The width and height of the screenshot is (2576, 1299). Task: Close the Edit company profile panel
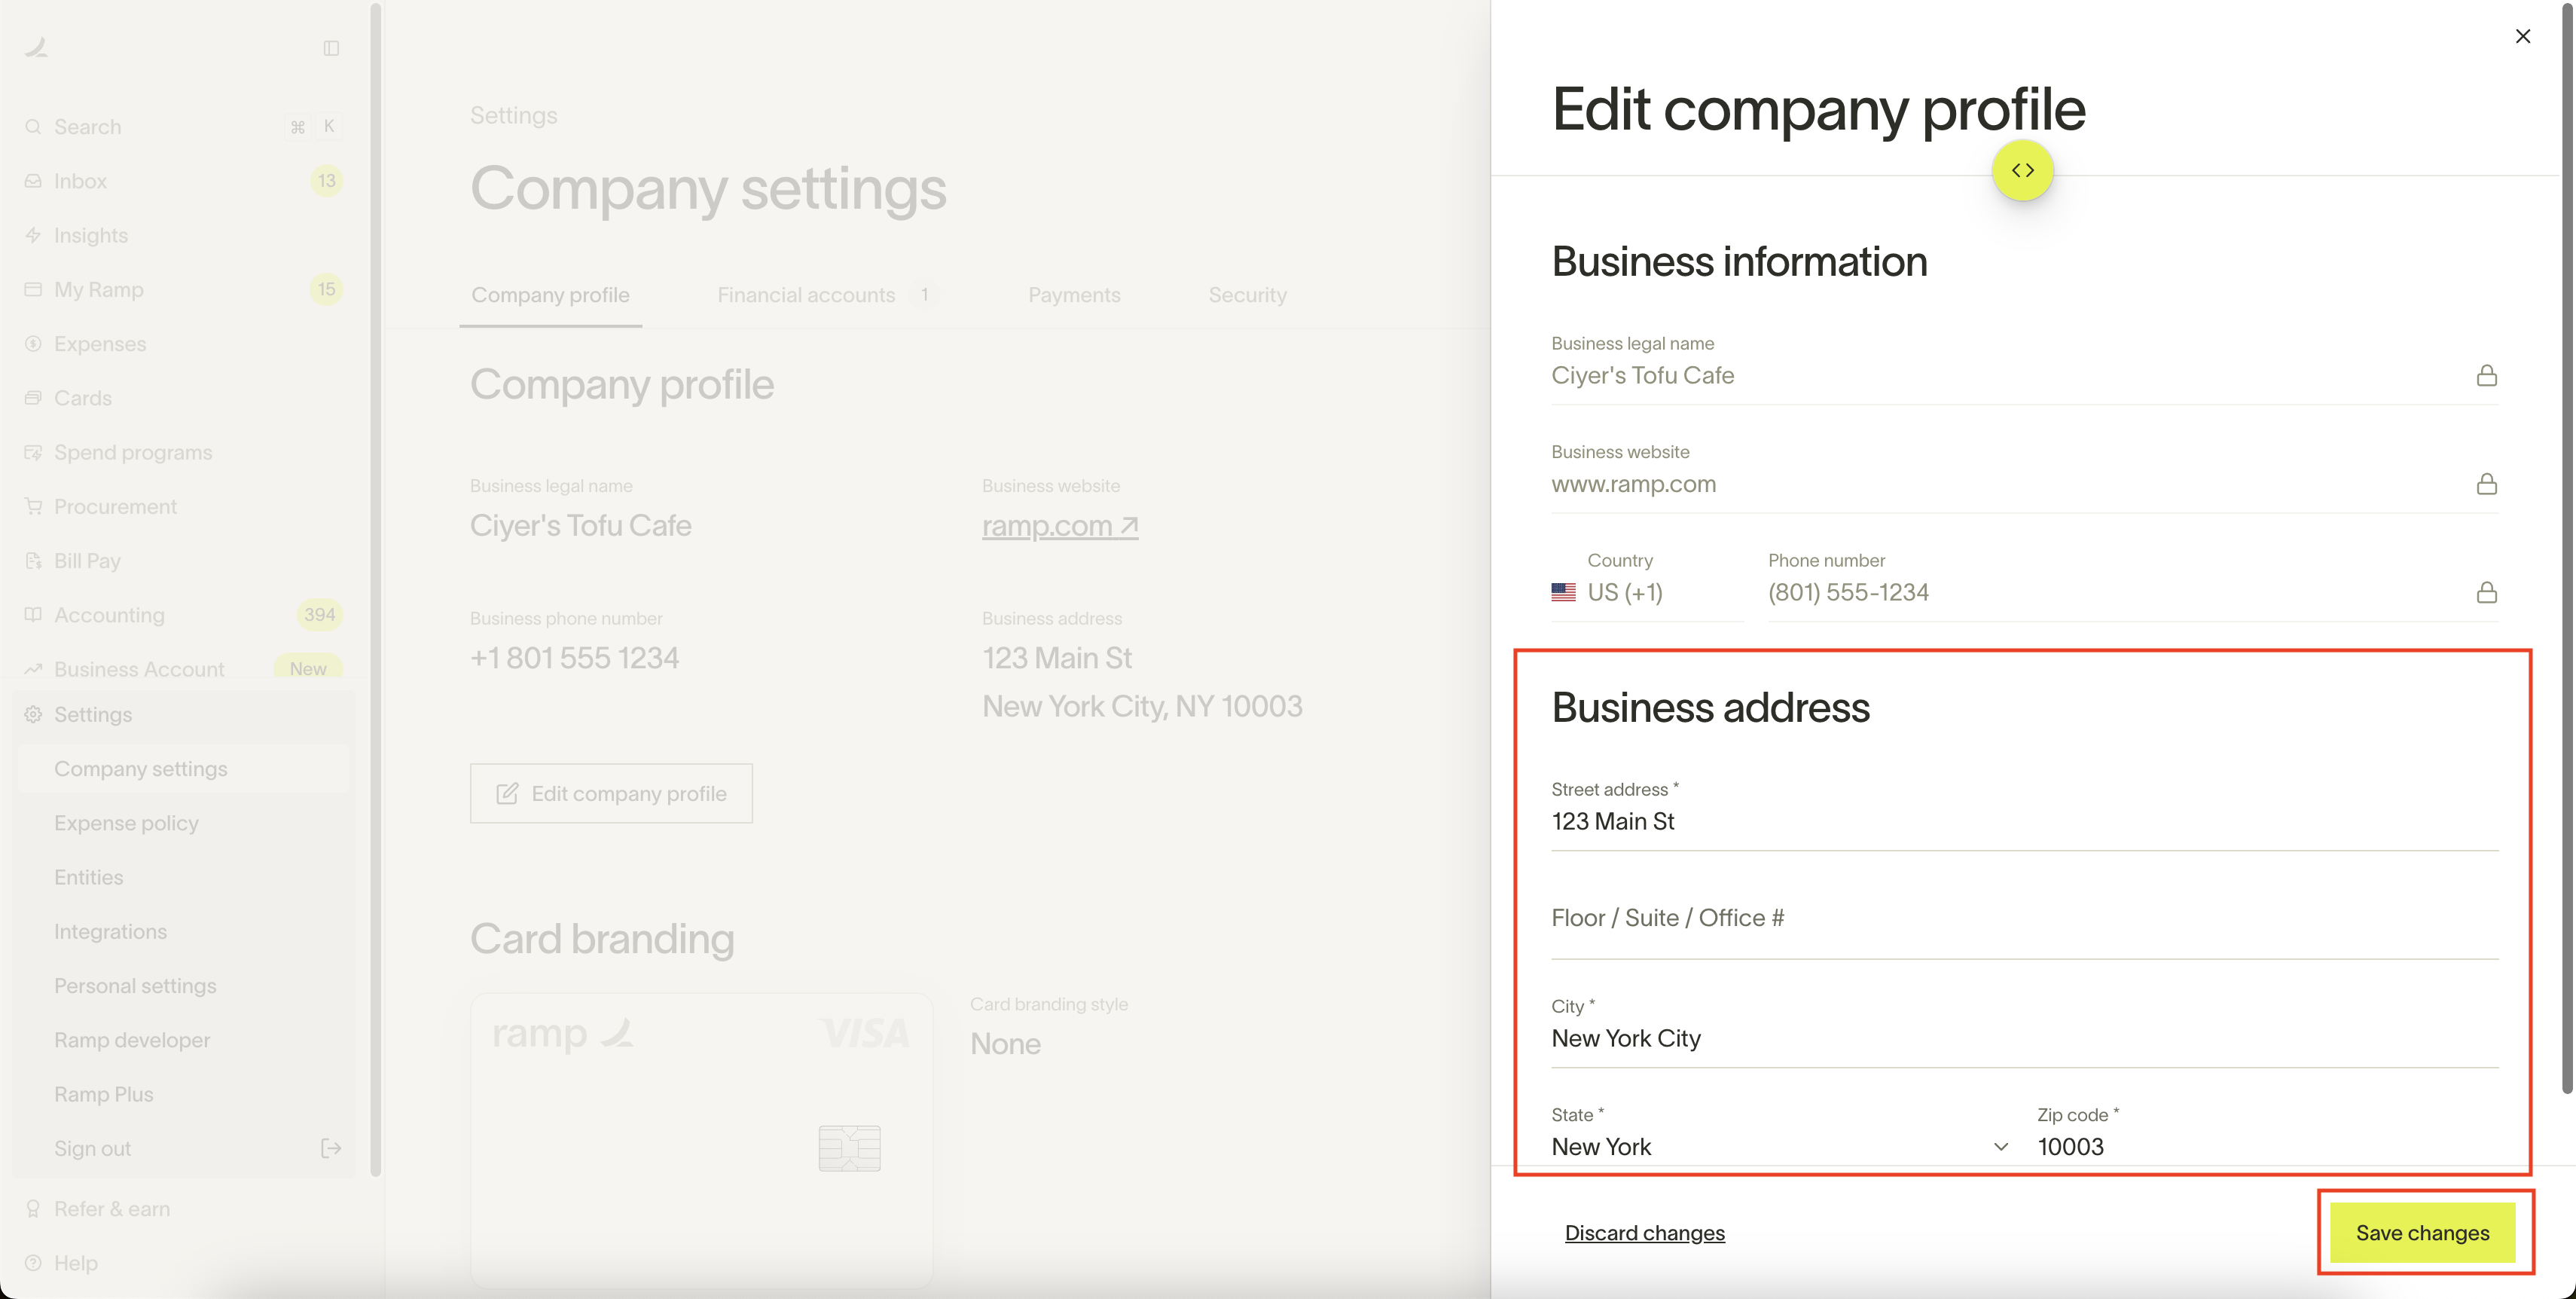(2522, 36)
